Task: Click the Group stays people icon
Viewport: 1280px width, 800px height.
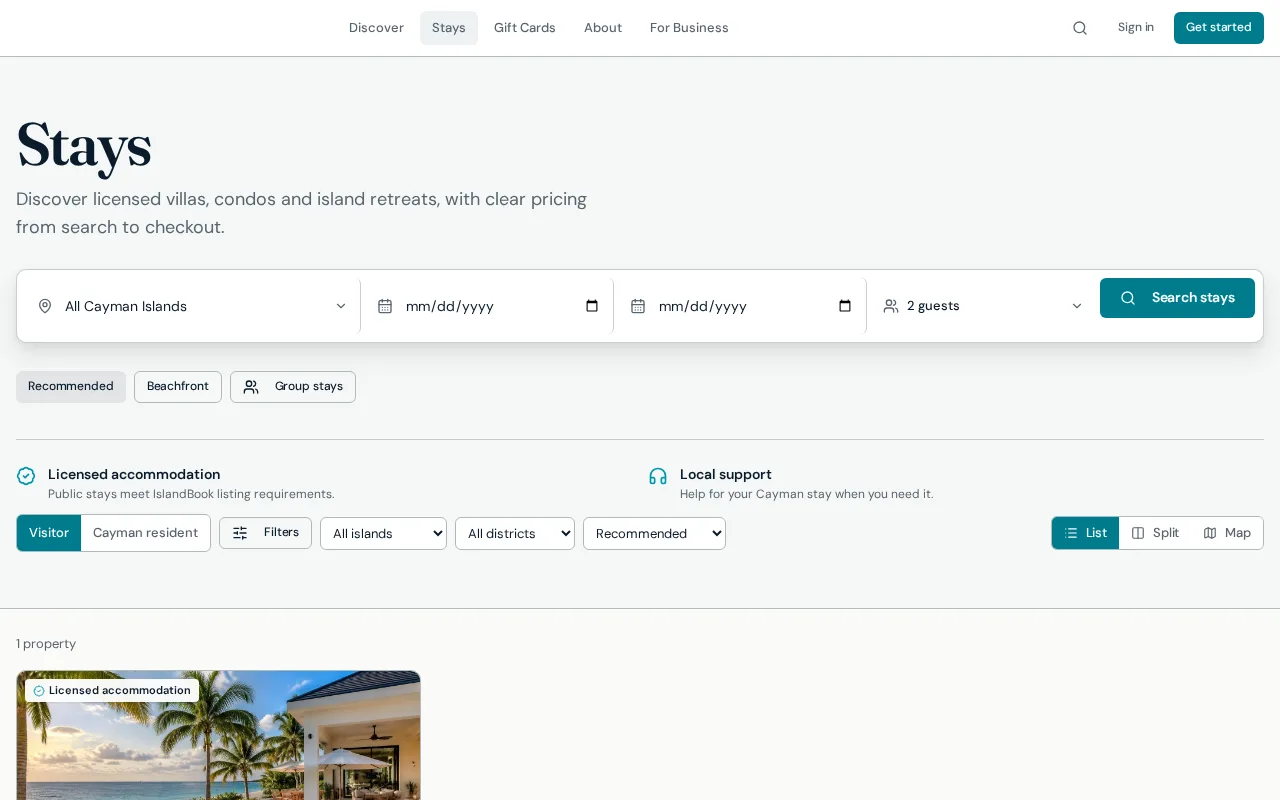Action: pos(251,387)
